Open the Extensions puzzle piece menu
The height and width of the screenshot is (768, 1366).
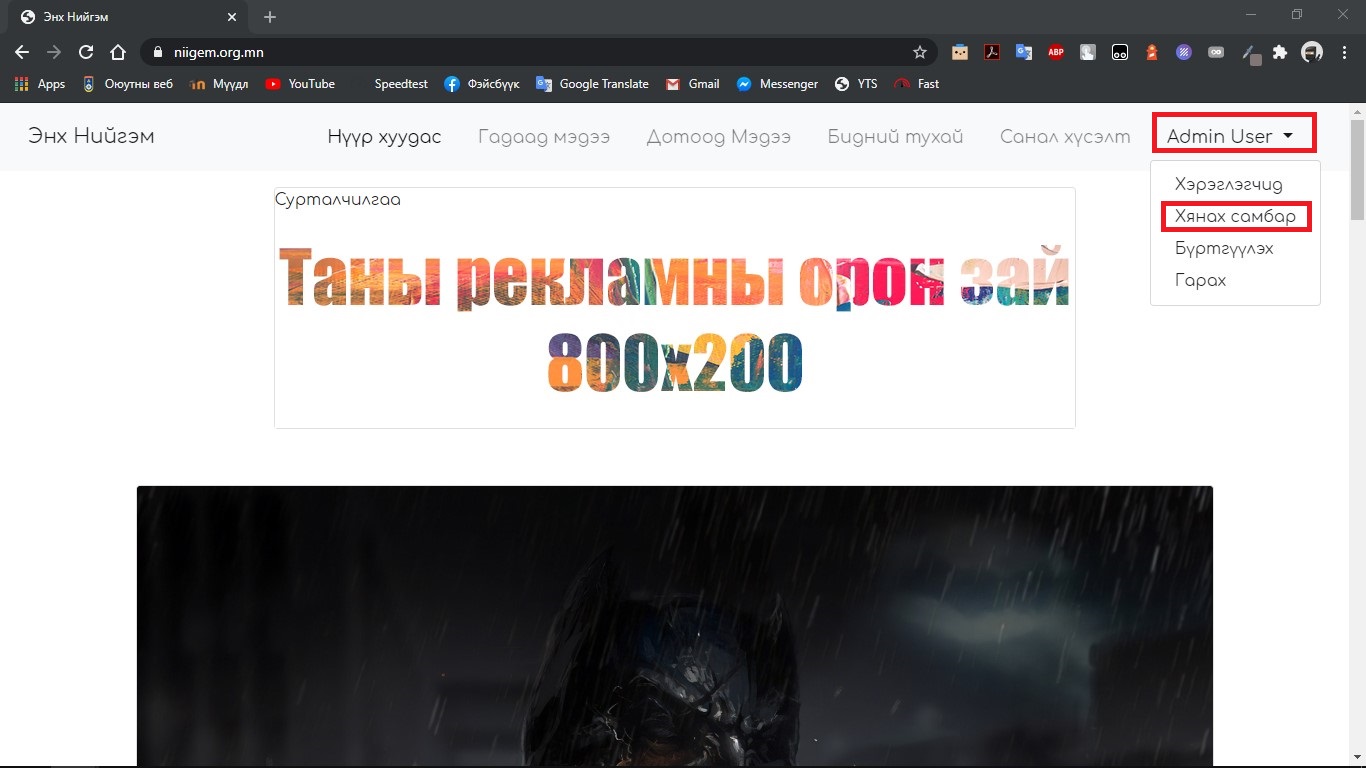(1280, 53)
